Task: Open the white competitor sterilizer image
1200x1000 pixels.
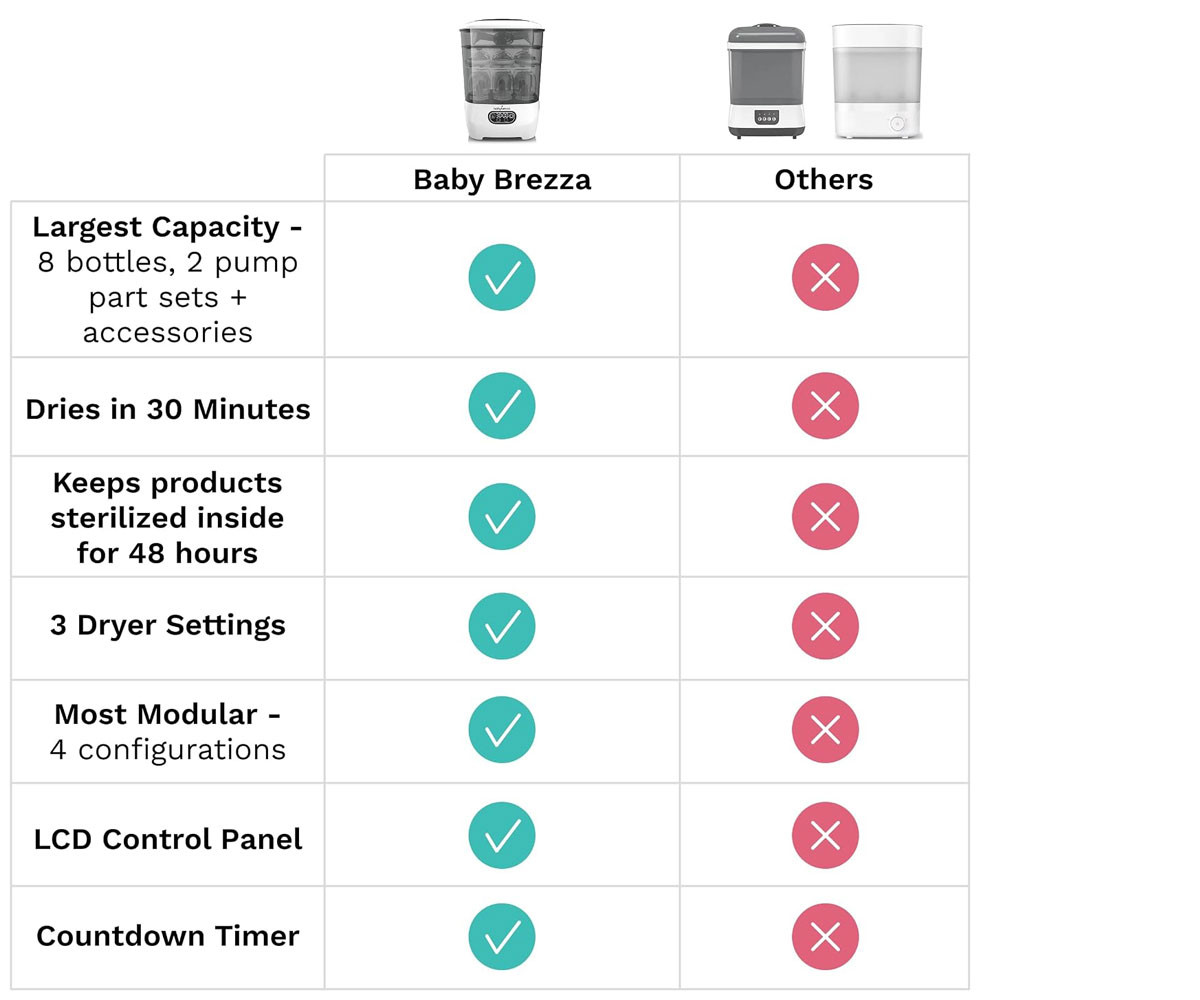Action: pyautogui.click(x=877, y=81)
